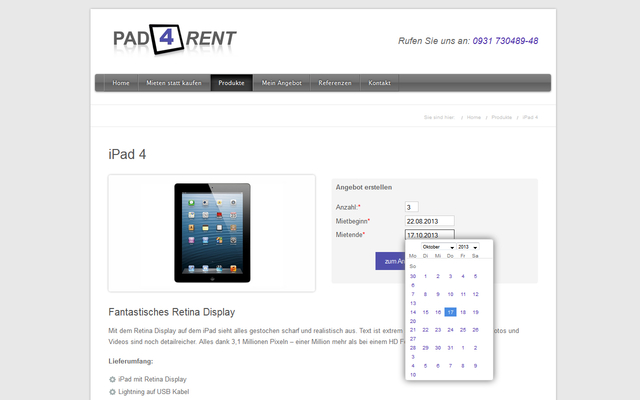Select the Produkte menu tab
640x400 pixels.
click(231, 83)
